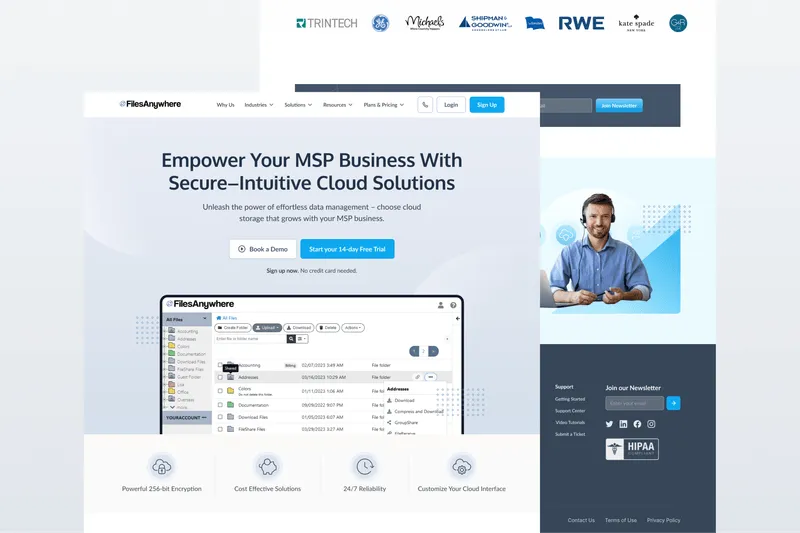Expand the Resources dropdown in navbar
This screenshot has height=533, width=800.
[338, 105]
